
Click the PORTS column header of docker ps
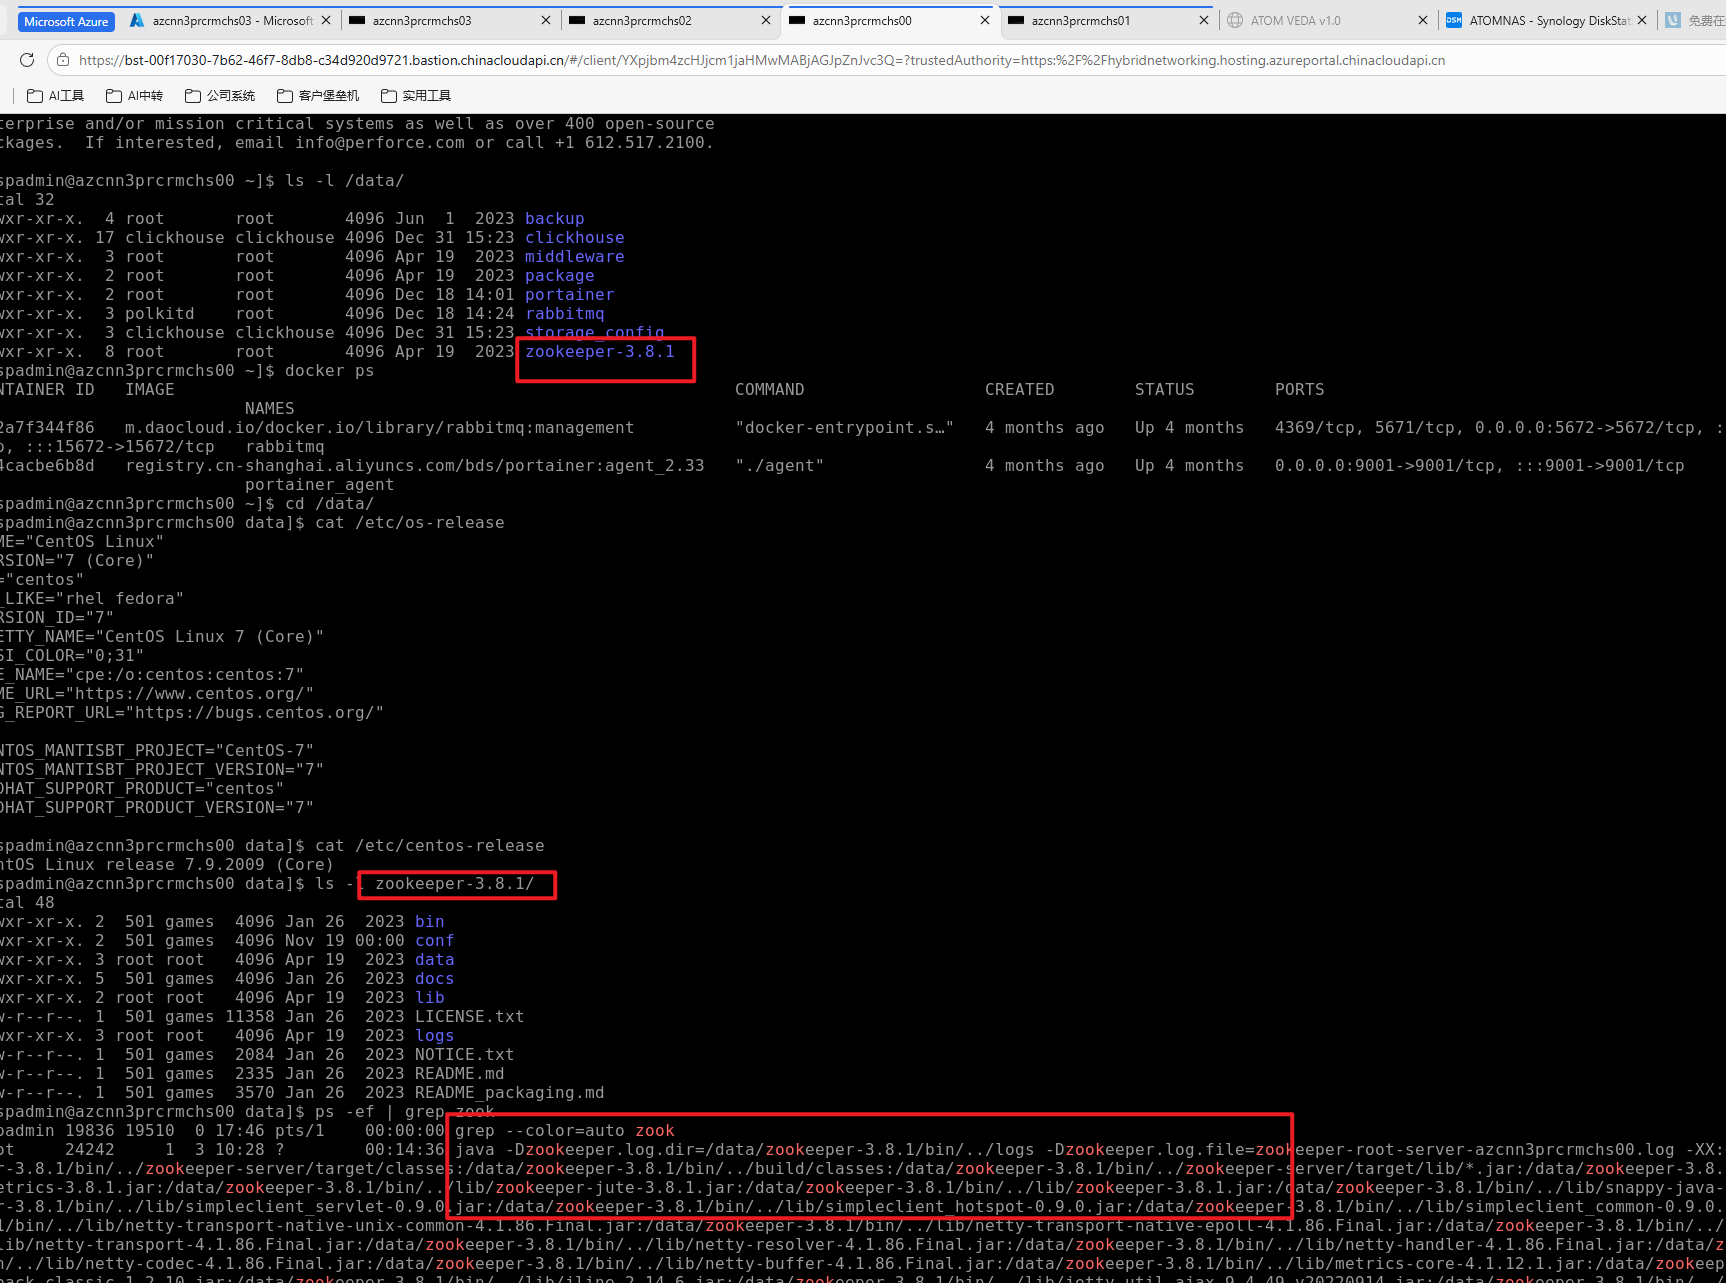(1300, 390)
